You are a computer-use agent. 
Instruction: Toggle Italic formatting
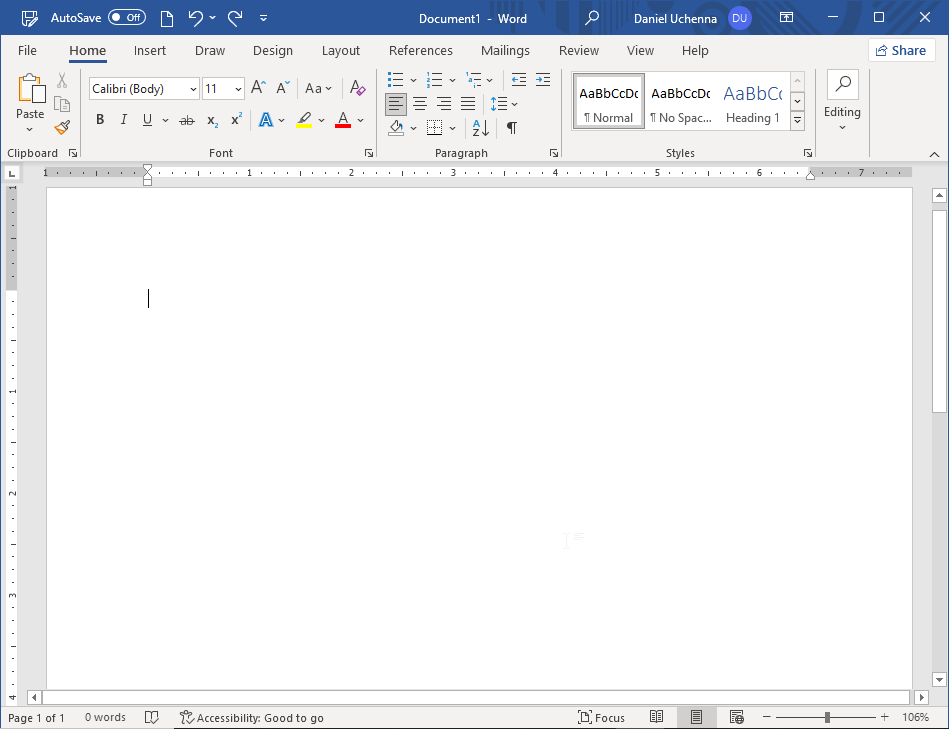tap(124, 120)
